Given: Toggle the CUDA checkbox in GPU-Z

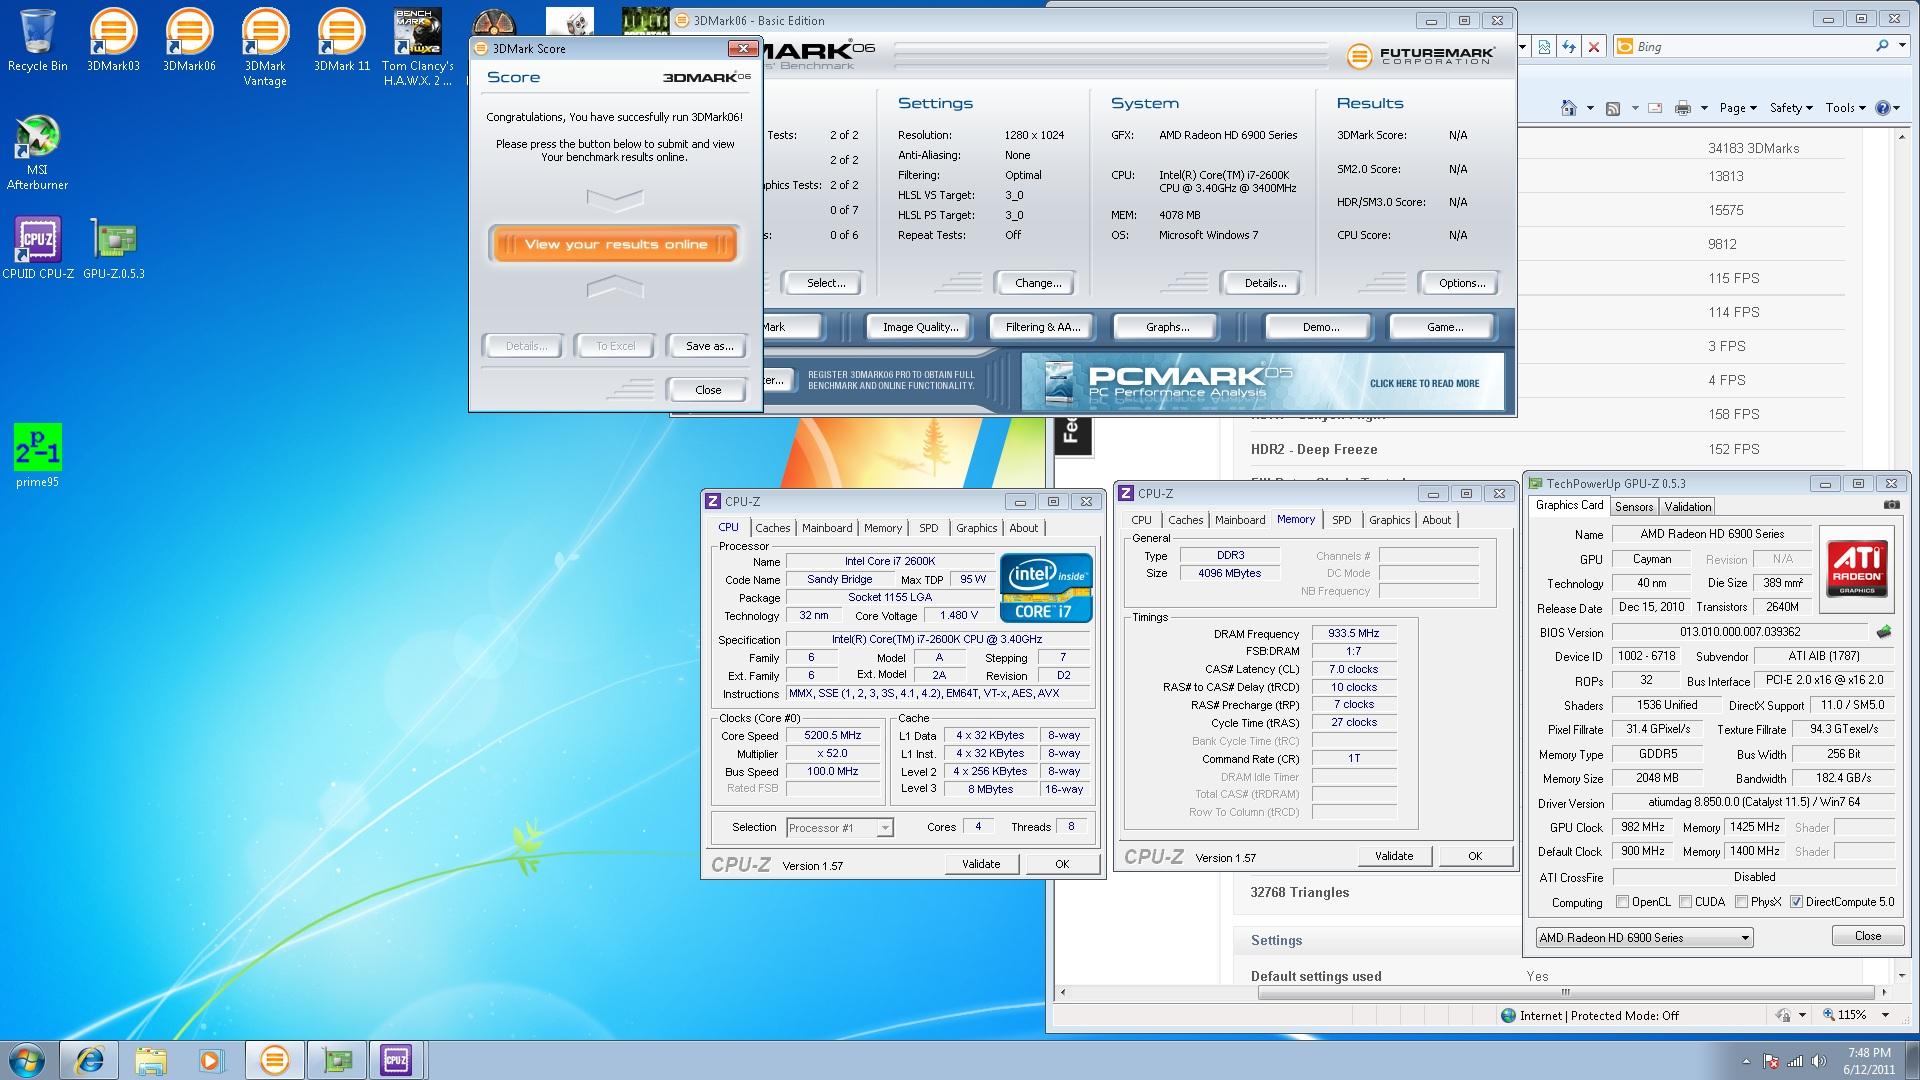Looking at the screenshot, I should click(1686, 902).
